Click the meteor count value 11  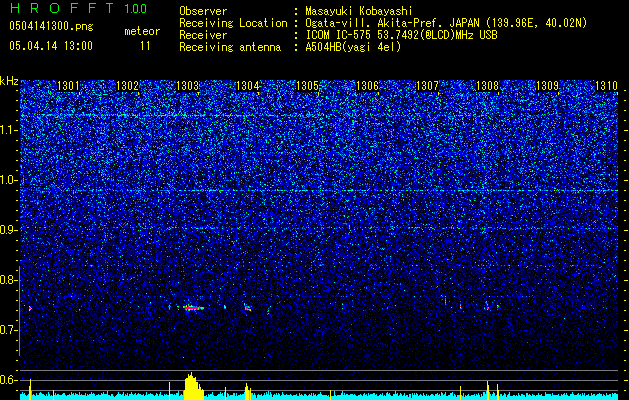(145, 46)
